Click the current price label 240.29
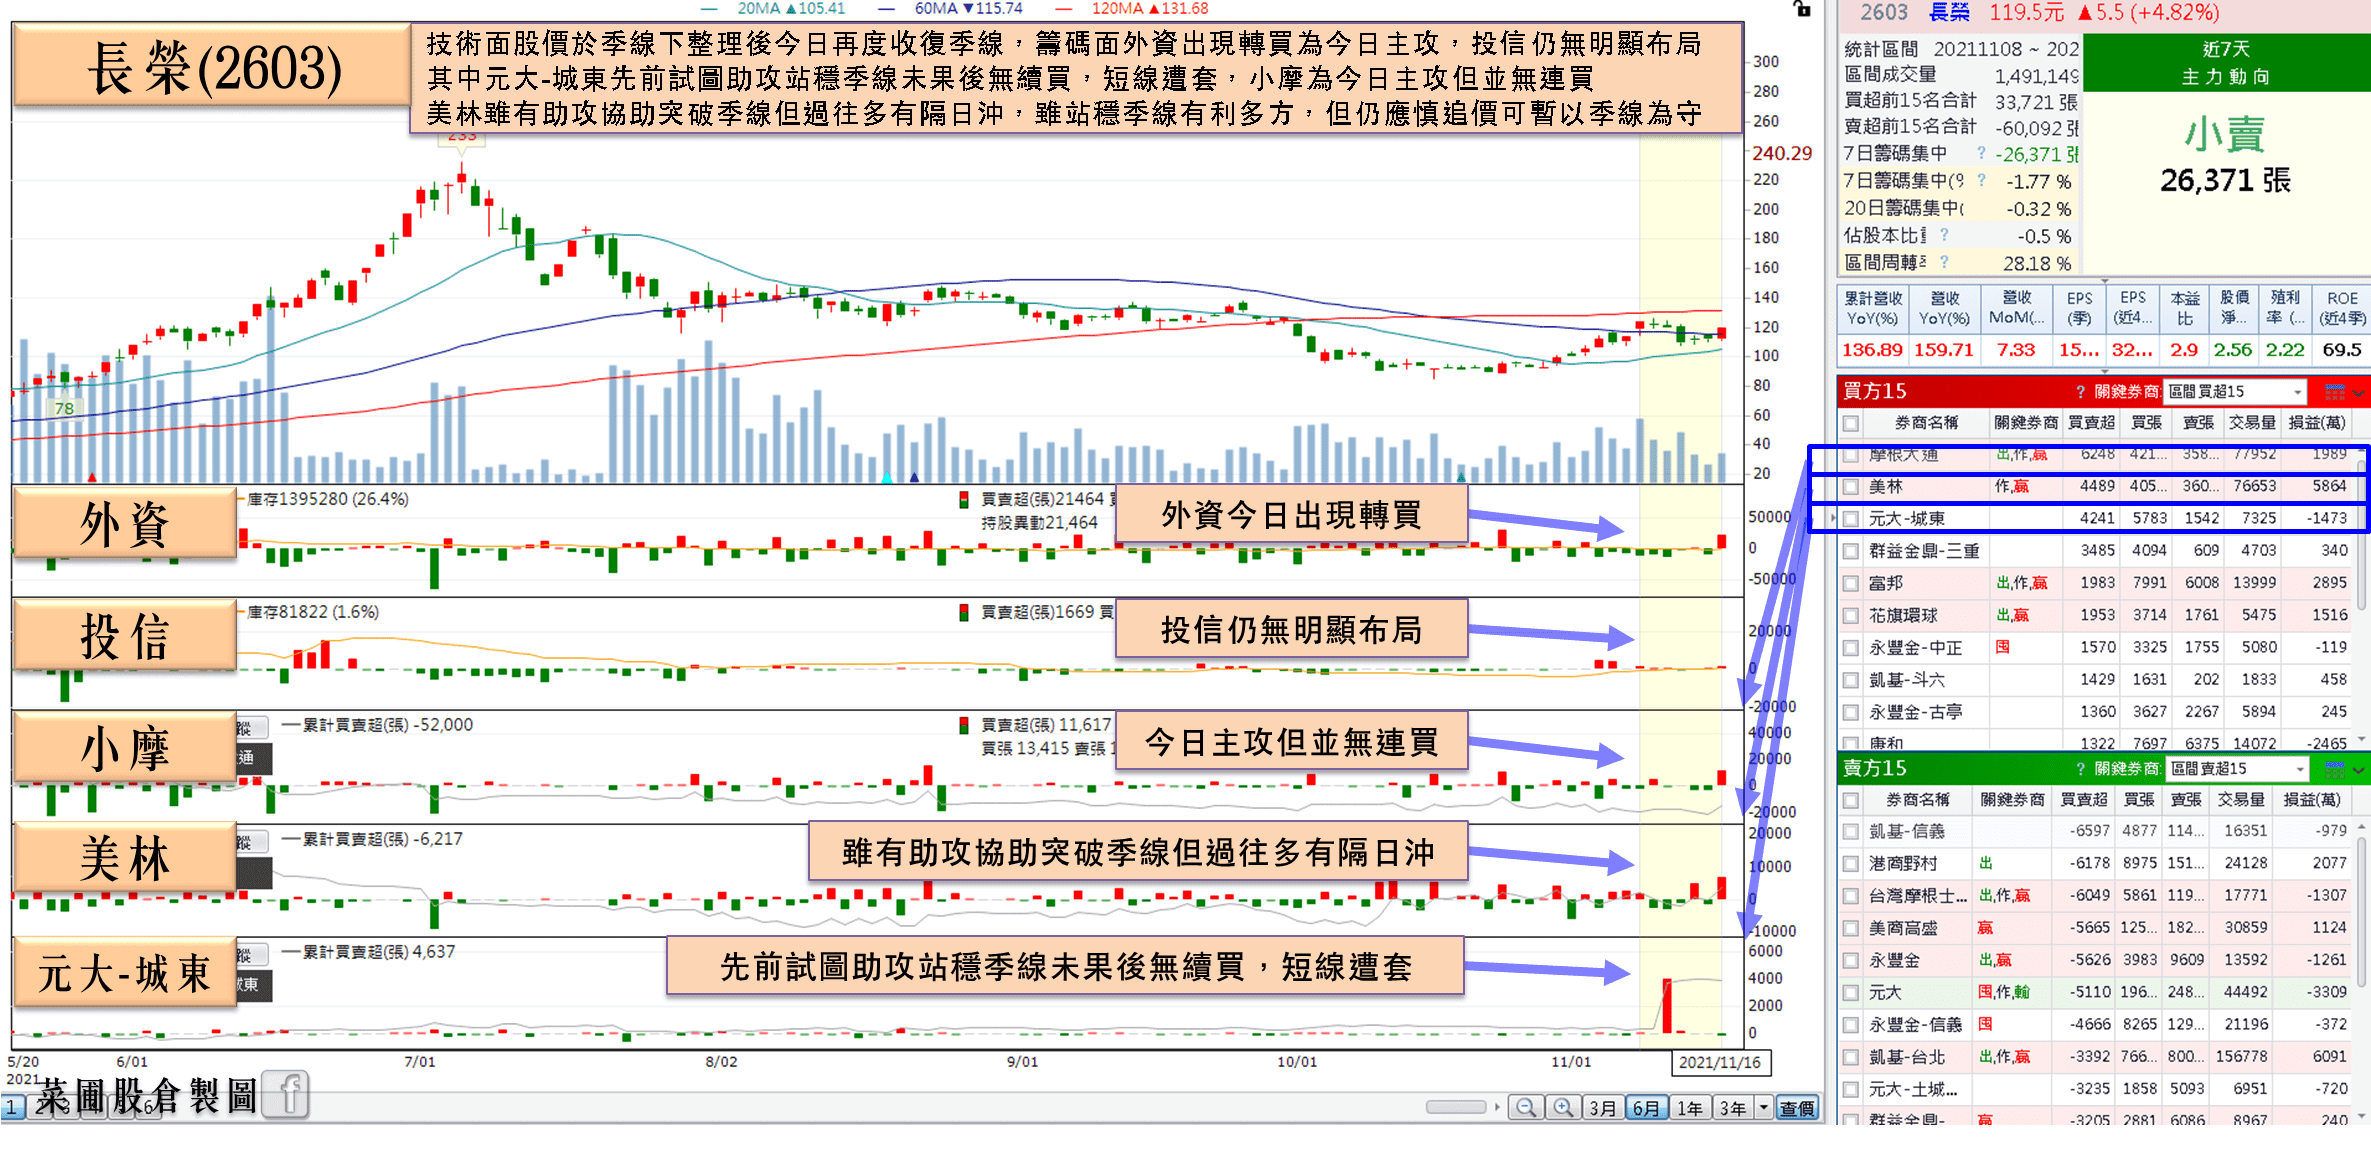Viewport: 2371px width, 1149px height. pos(1782,153)
